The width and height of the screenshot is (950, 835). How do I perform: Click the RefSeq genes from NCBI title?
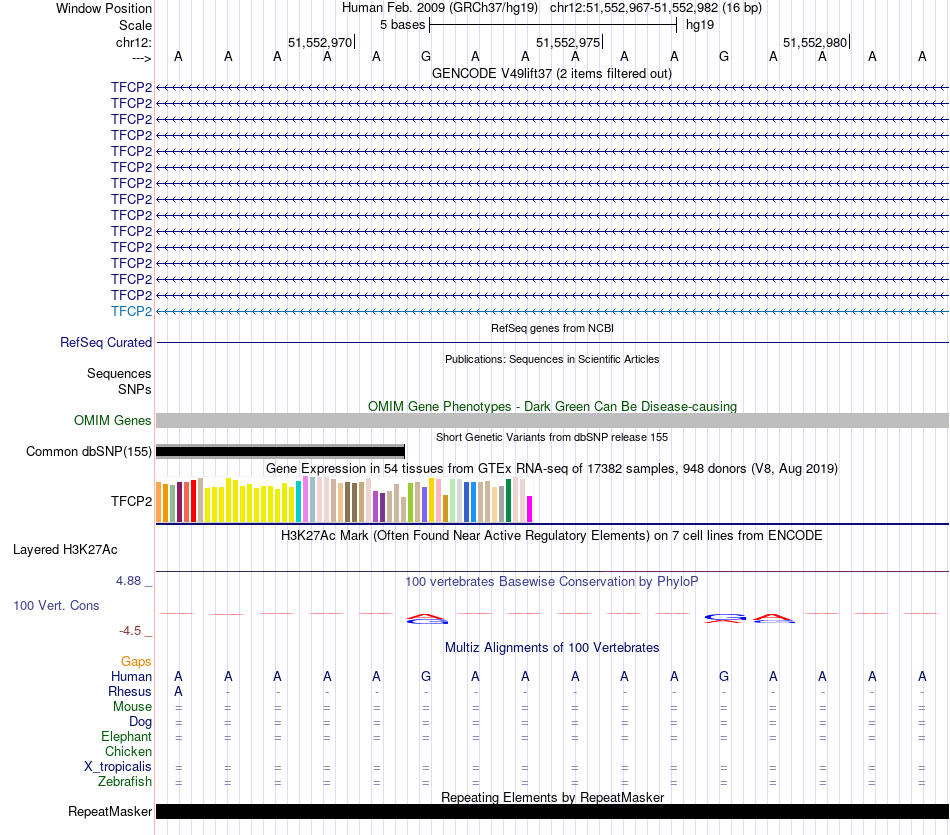pos(552,328)
